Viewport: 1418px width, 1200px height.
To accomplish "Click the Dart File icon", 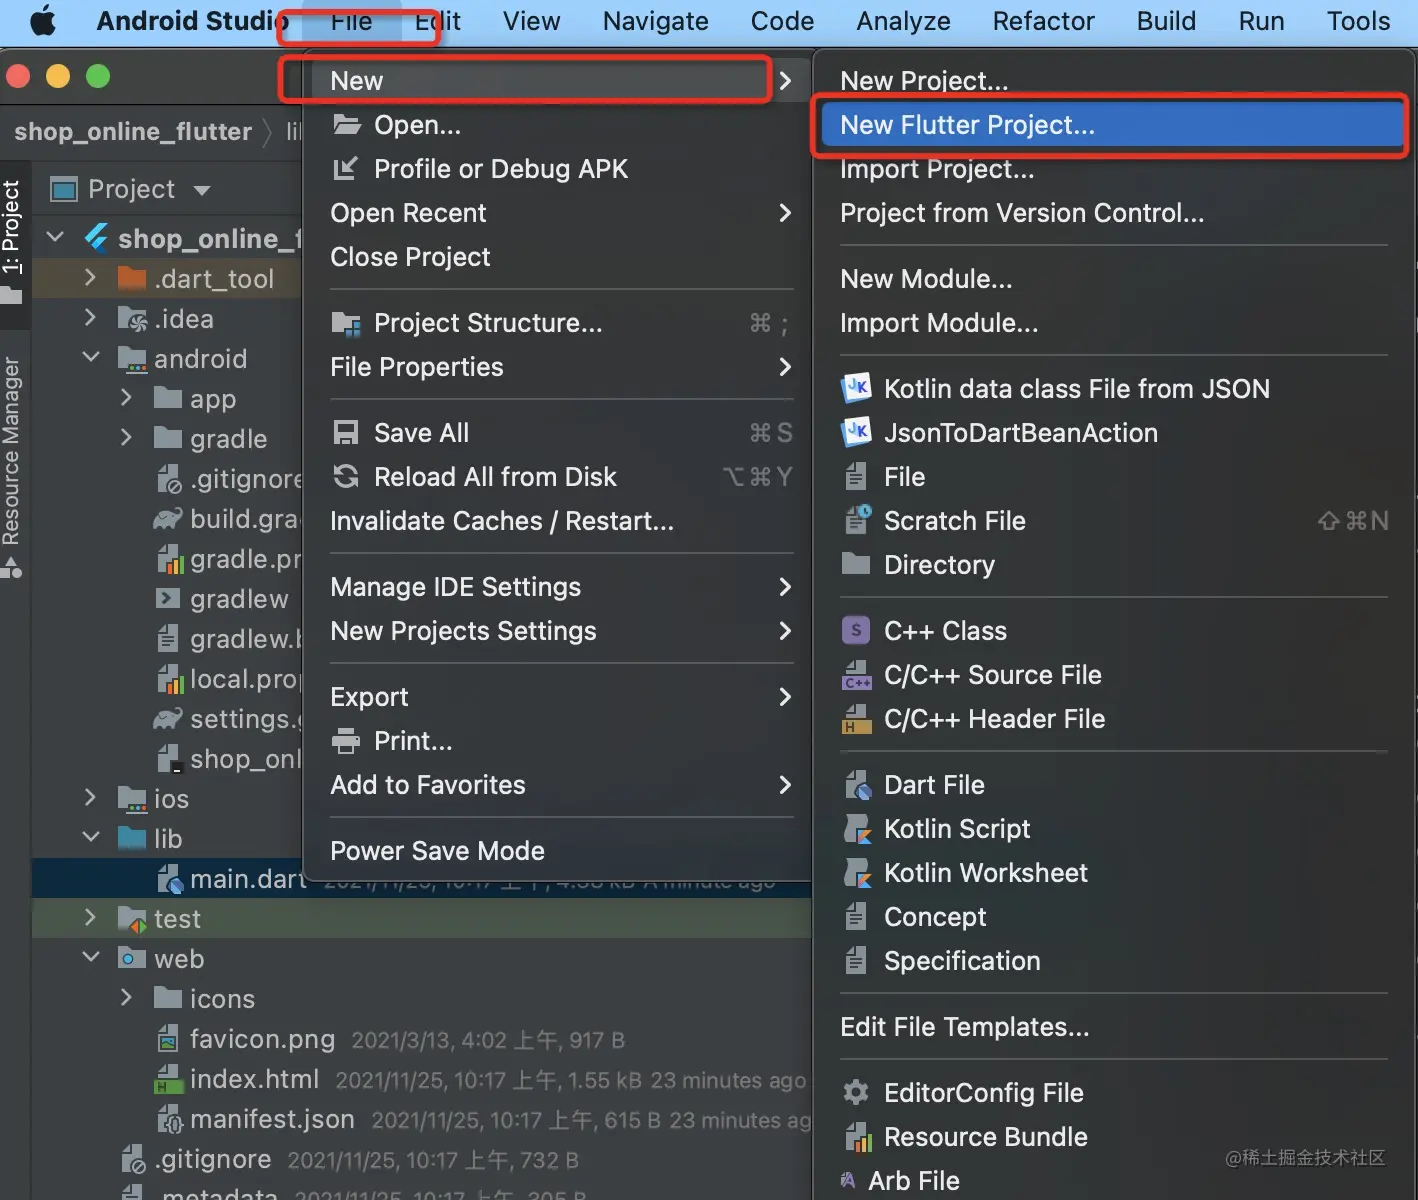I will click(x=857, y=785).
